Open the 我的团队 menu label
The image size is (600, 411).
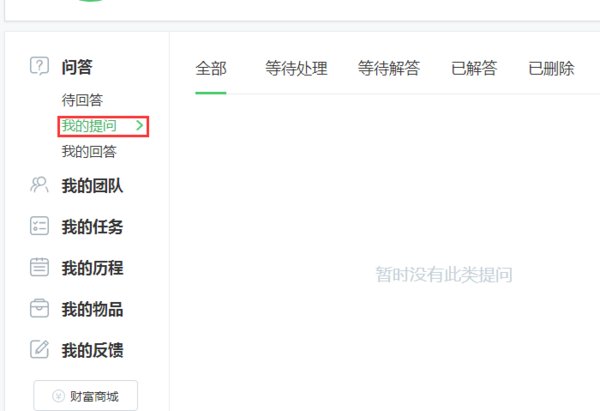92,186
